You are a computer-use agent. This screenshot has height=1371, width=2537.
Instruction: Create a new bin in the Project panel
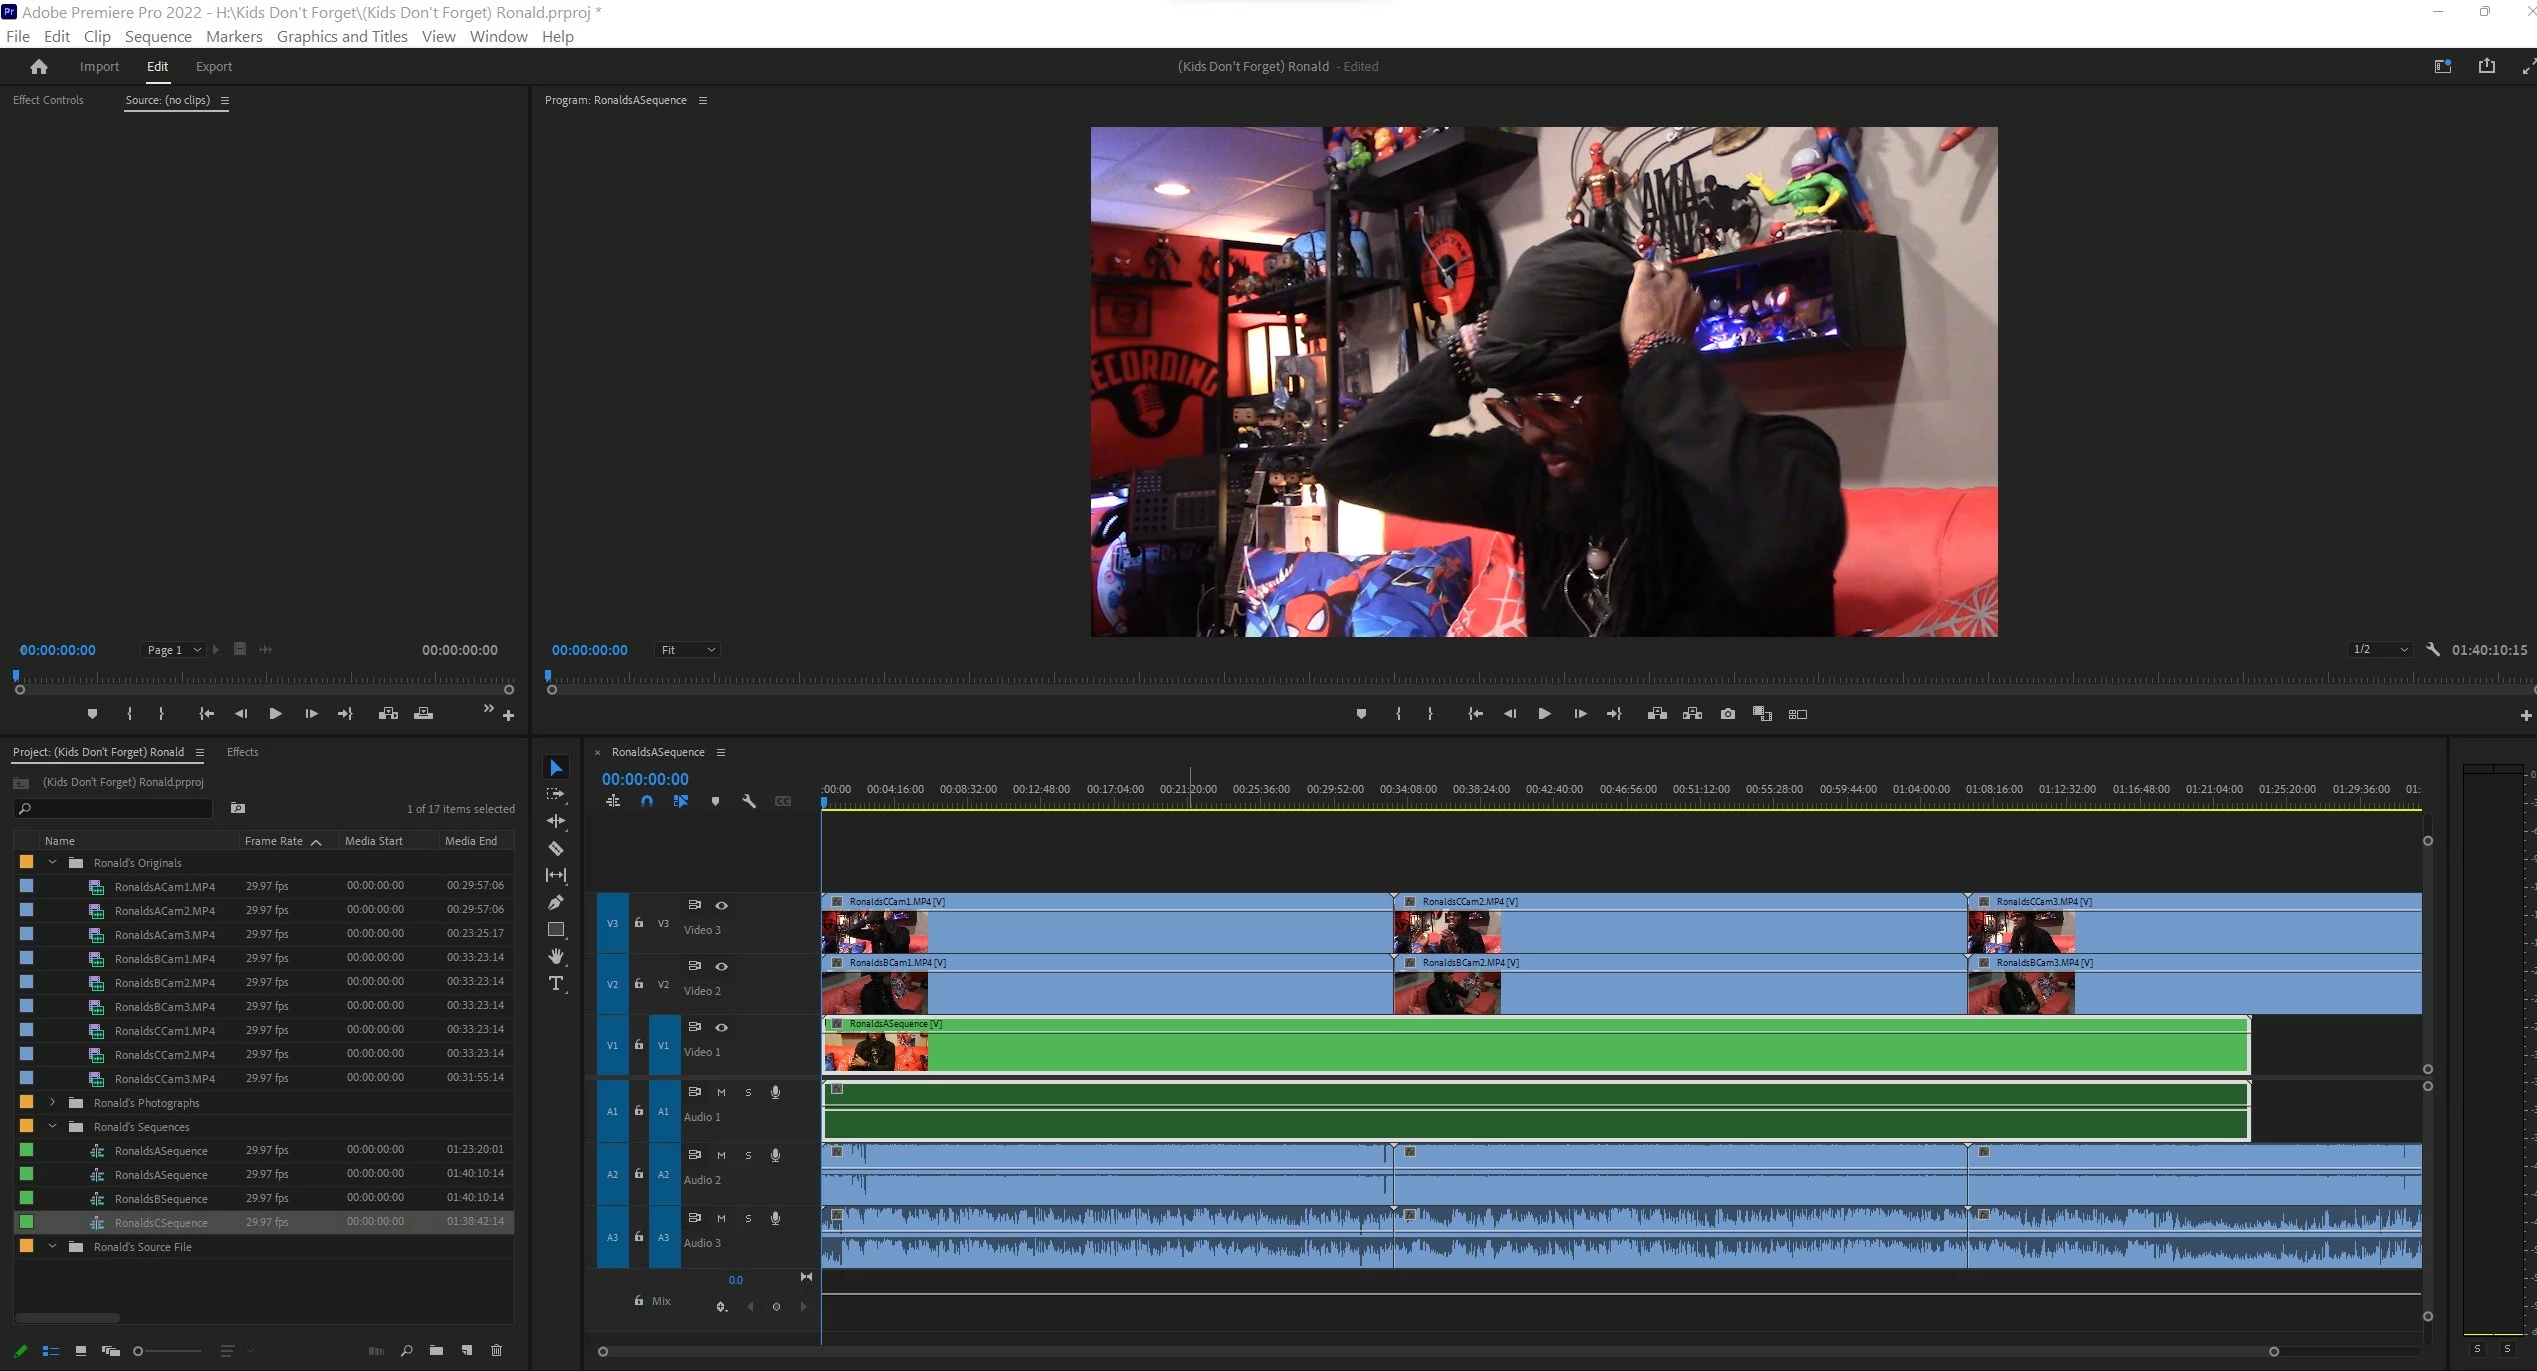[x=436, y=1351]
